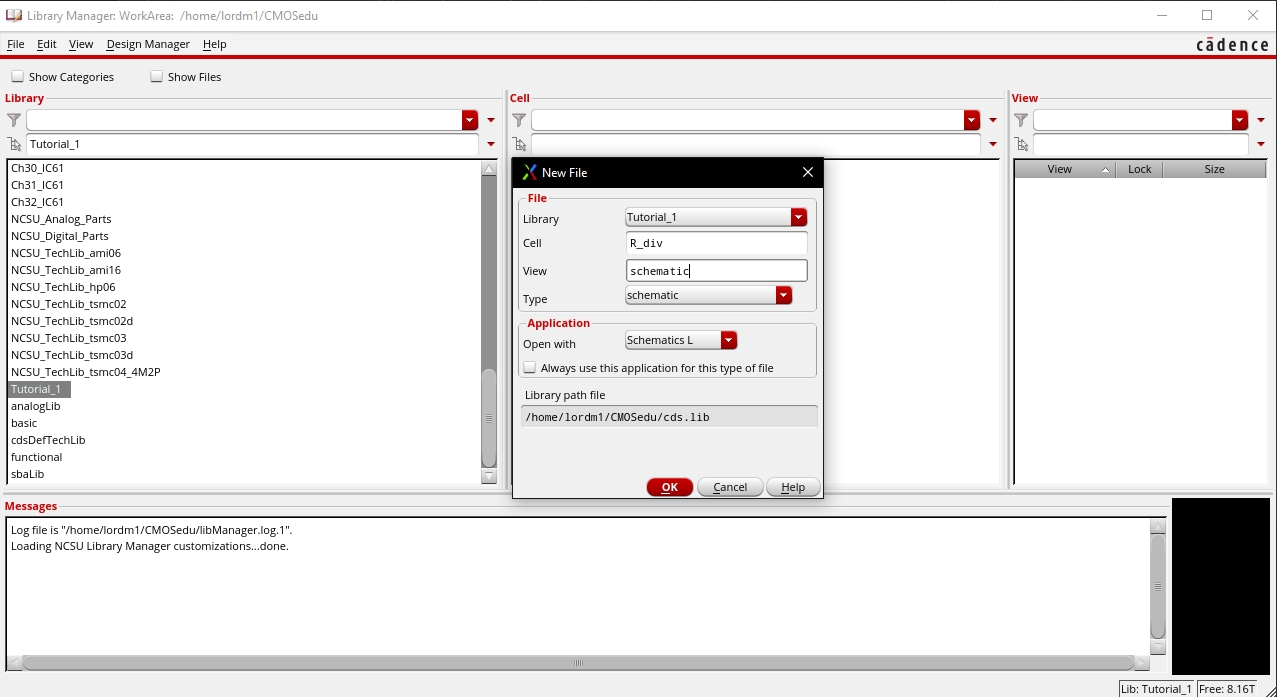
Task: Open Library filter history arrow
Action: coord(491,120)
